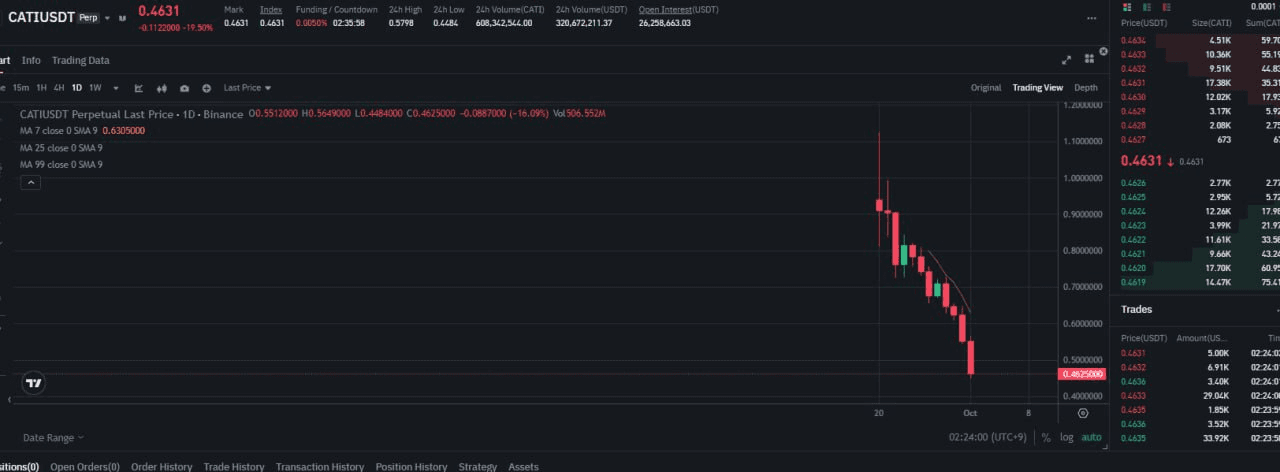Select bid price 0.4626 in order book
Image resolution: width=1280 pixels, height=472 pixels.
click(1134, 183)
